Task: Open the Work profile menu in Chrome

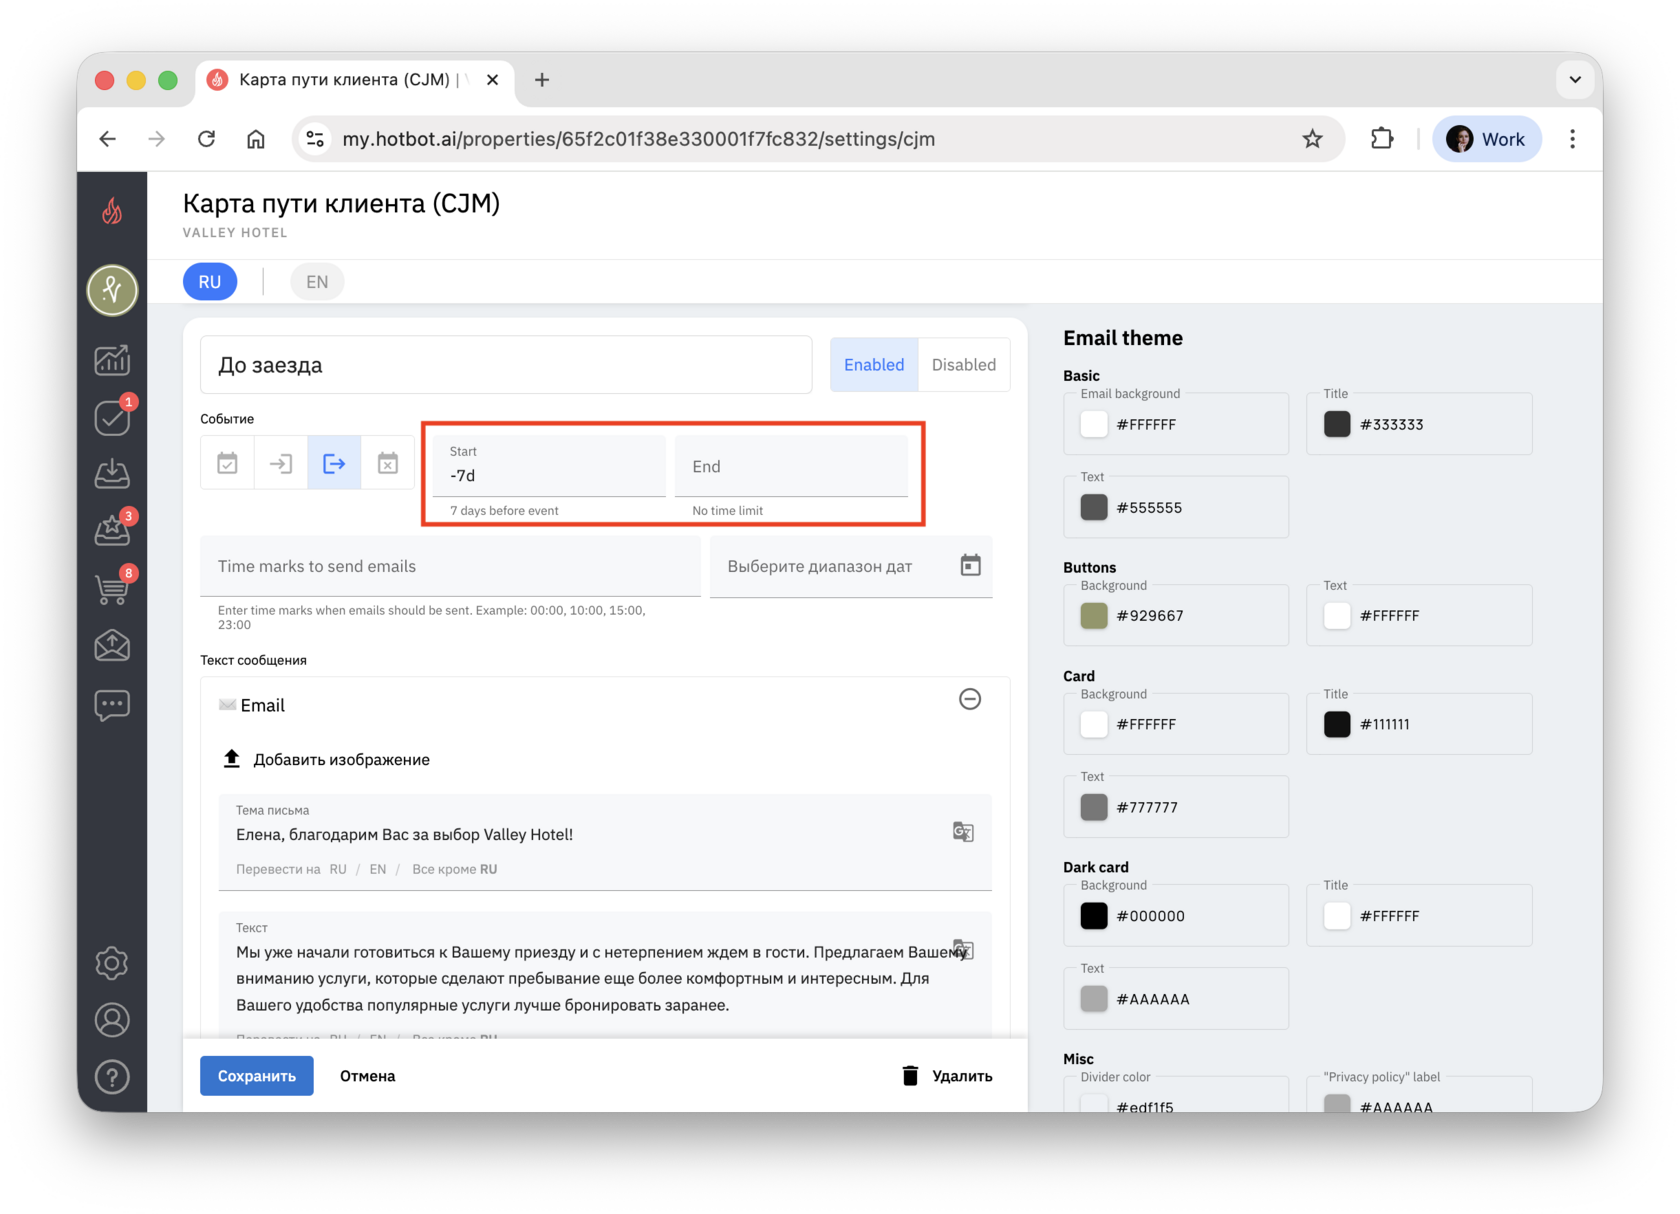Action: (1487, 139)
